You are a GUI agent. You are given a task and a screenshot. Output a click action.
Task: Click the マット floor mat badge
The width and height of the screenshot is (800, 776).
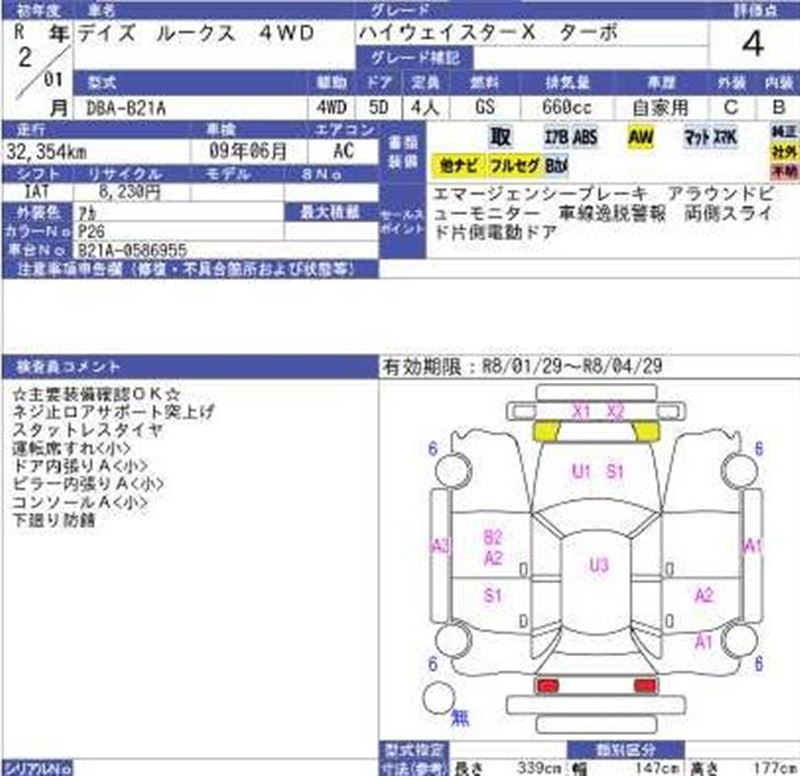697,137
